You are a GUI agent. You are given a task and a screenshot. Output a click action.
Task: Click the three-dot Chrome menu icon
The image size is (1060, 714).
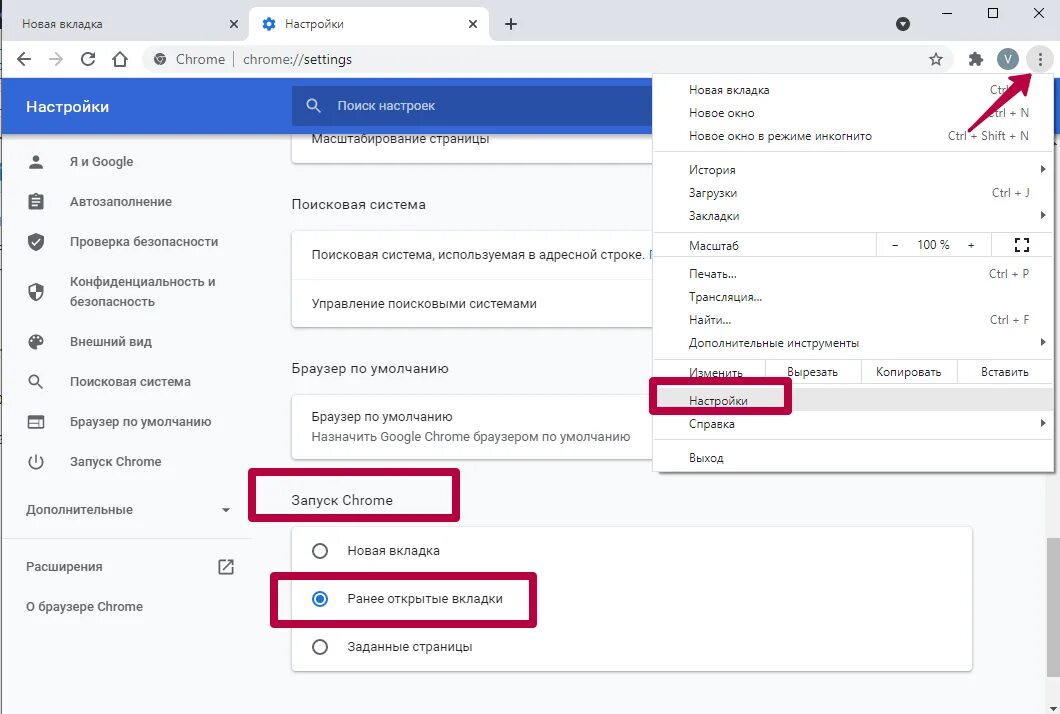[1040, 59]
